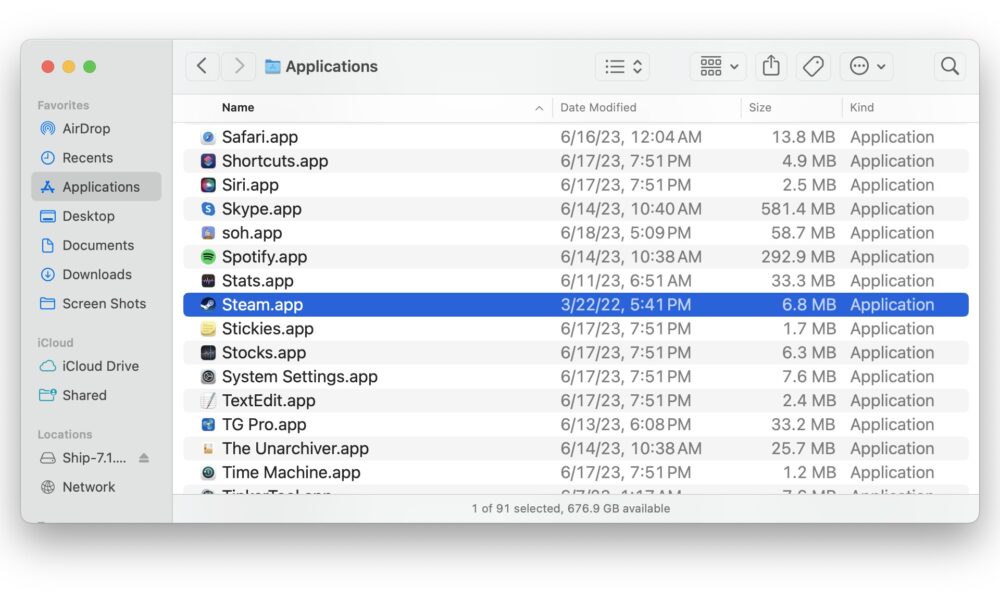Go back using the left chevron button

tap(202, 66)
